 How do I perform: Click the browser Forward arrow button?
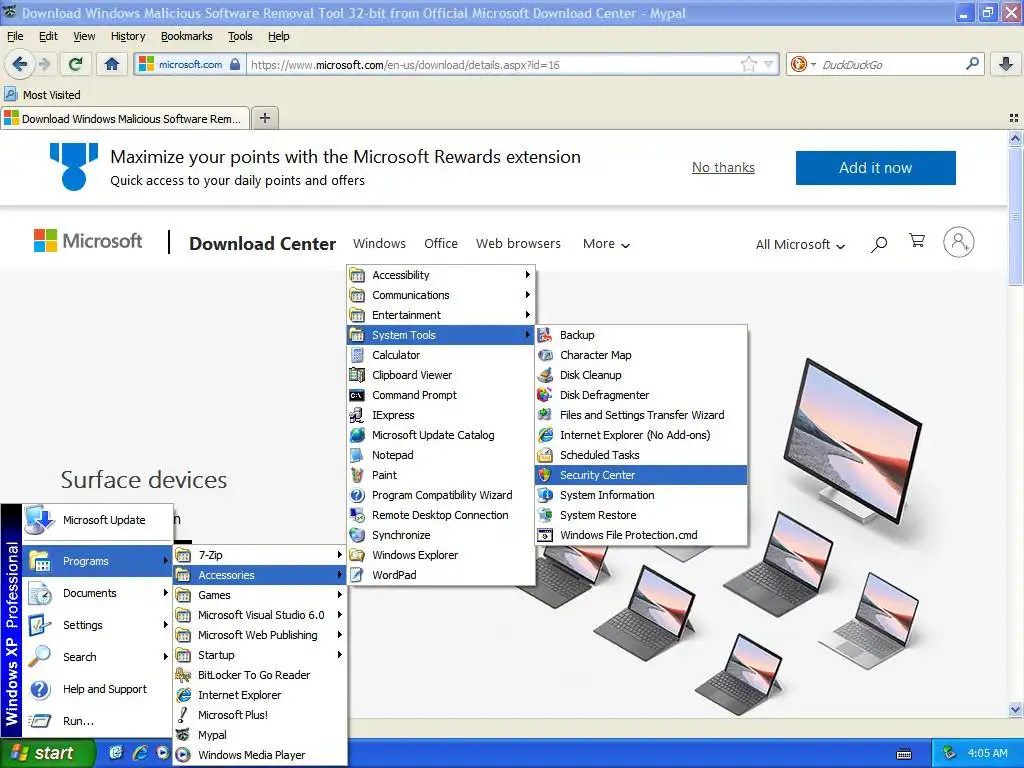pyautogui.click(x=44, y=64)
